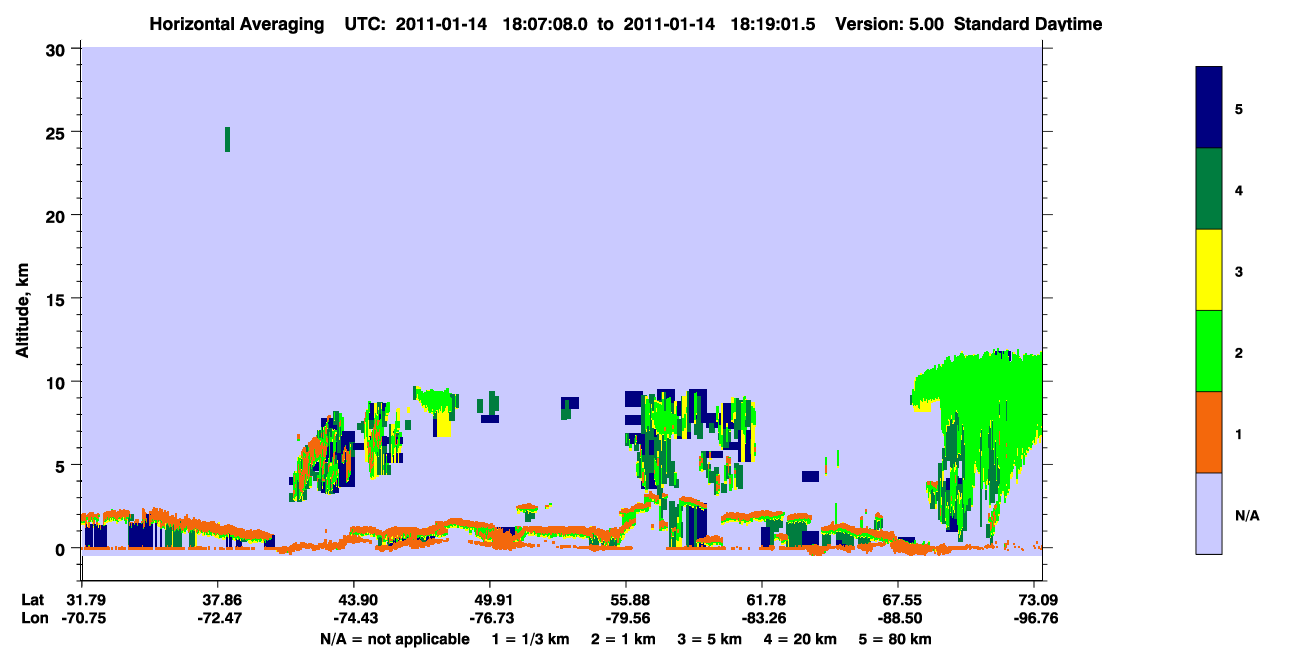Click legend text '2 = 1 km'
Viewport: 1300px width, 667px height.
[x=623, y=639]
